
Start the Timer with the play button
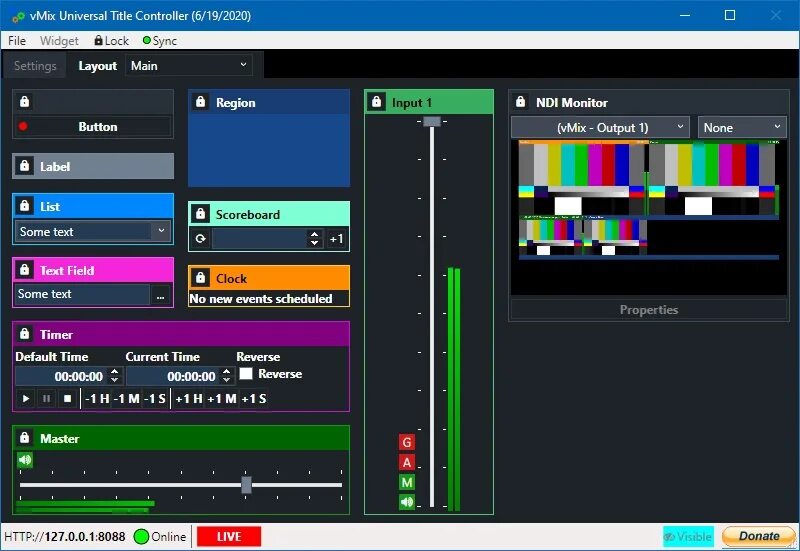26,398
